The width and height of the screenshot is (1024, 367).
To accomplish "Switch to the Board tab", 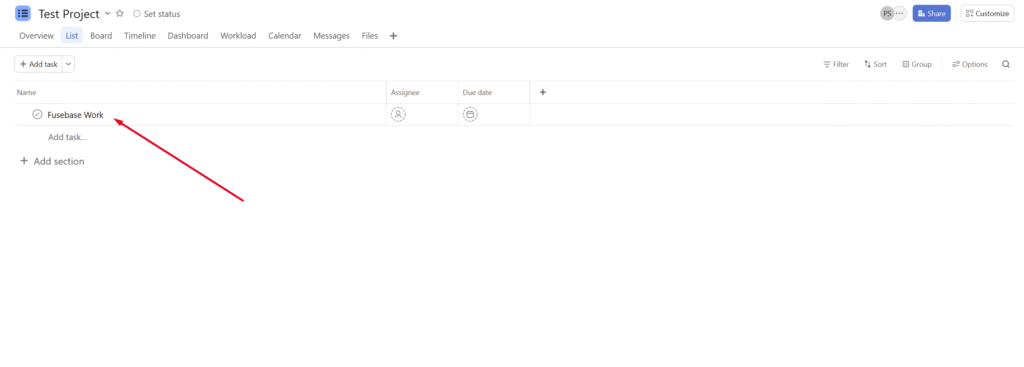I will (x=101, y=36).
